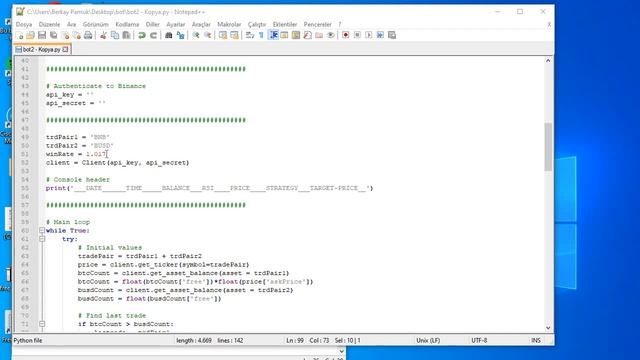The image size is (640, 360).
Task: Open the Araçlar menu
Action: pyautogui.click(x=201, y=24)
